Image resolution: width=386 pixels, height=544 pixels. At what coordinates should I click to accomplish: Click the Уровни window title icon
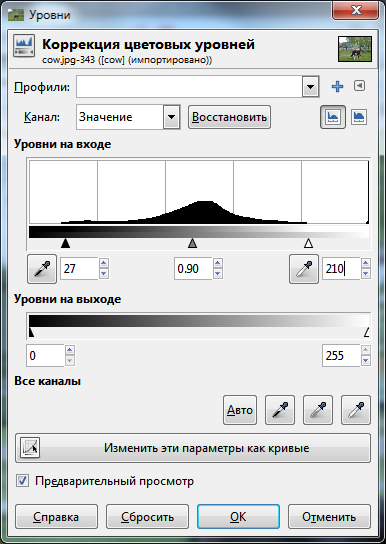[x=16, y=15]
